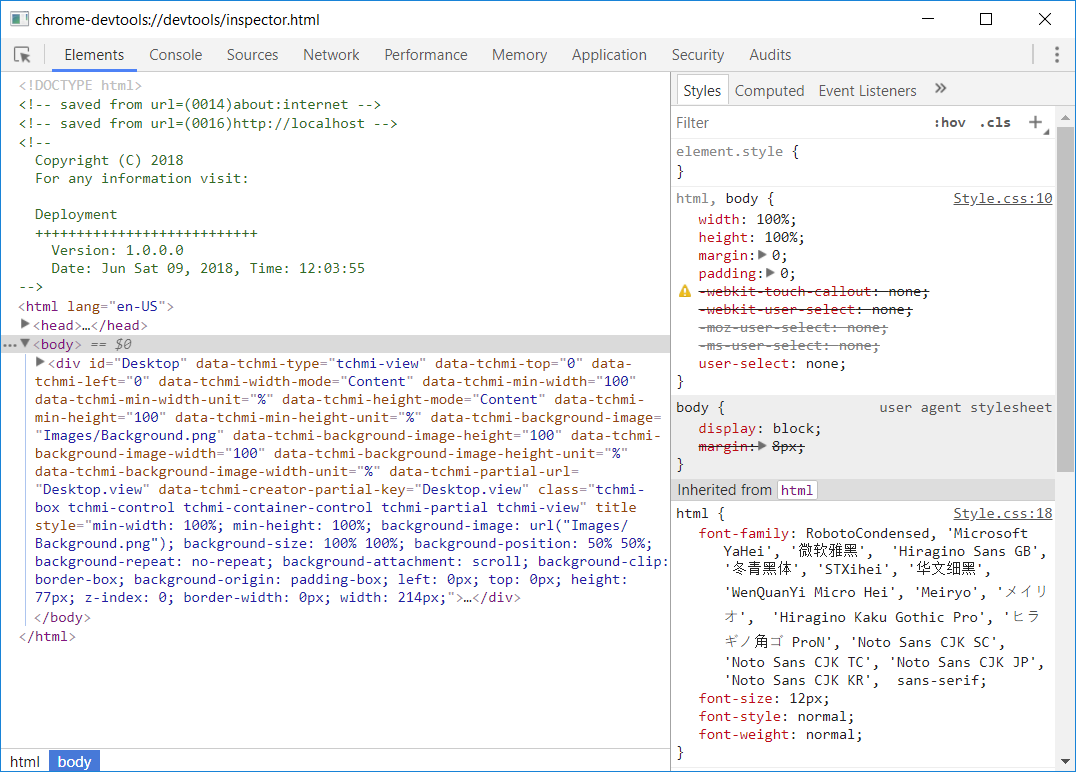Click the Styles scrollbar up arrow
The height and width of the screenshot is (772, 1076).
click(1065, 118)
